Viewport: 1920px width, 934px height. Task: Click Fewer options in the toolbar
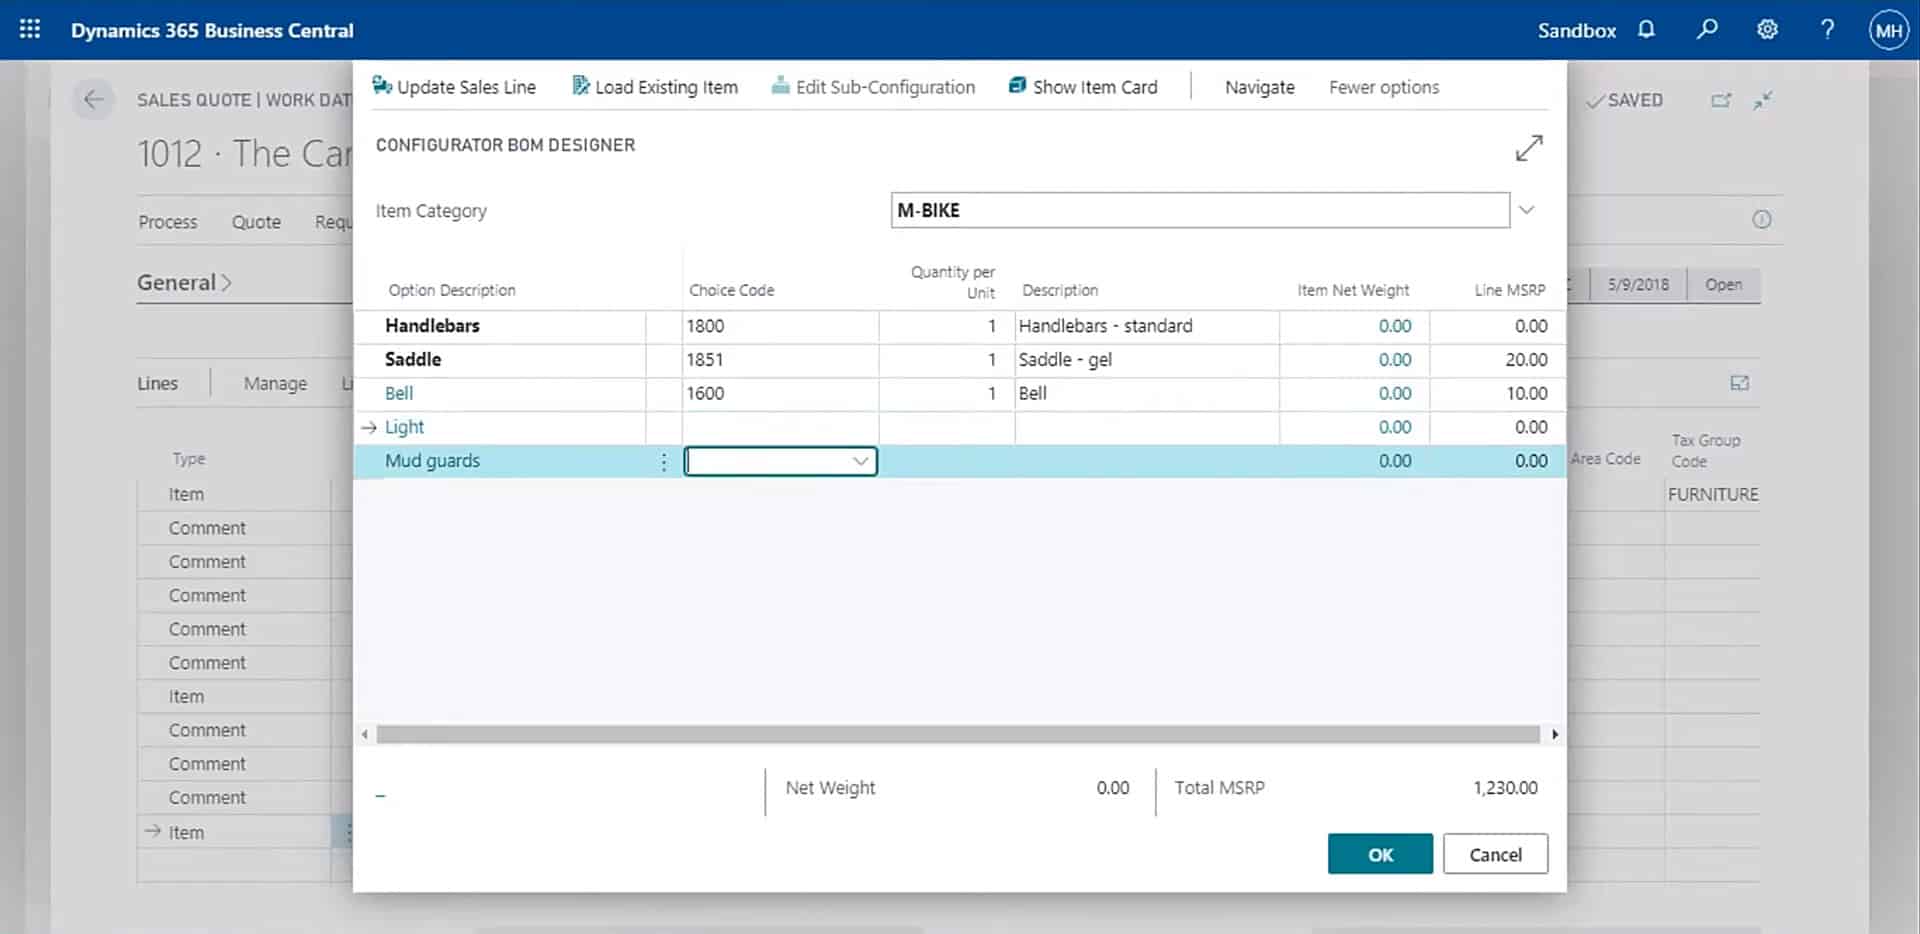[1383, 87]
